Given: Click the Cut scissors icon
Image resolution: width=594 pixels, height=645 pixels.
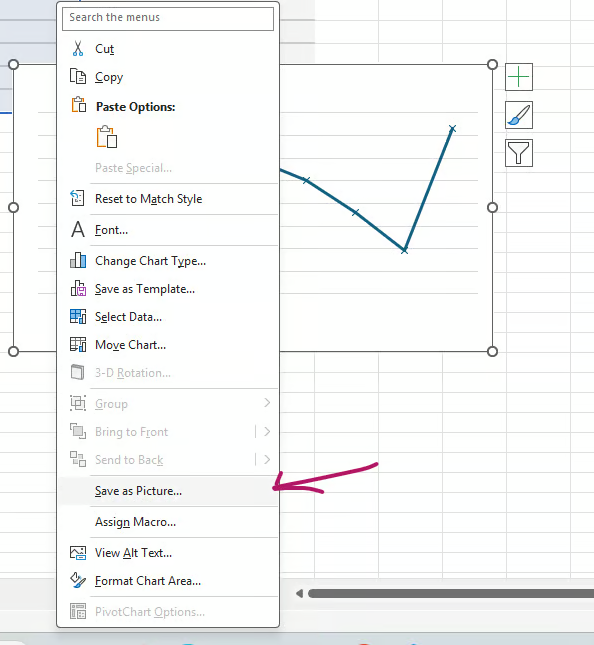Looking at the screenshot, I should tap(78, 49).
